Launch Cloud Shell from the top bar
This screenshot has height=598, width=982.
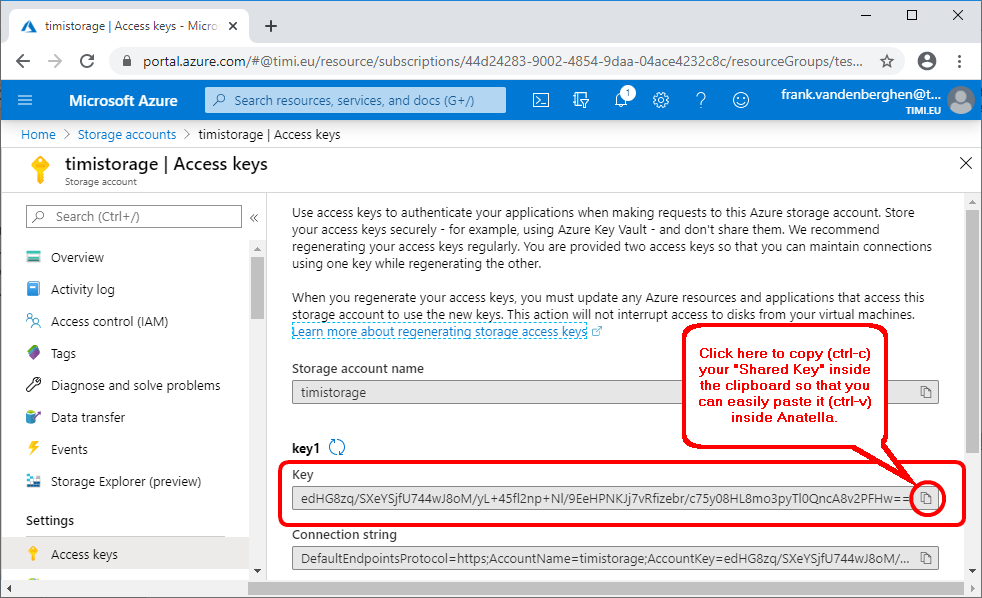point(541,100)
